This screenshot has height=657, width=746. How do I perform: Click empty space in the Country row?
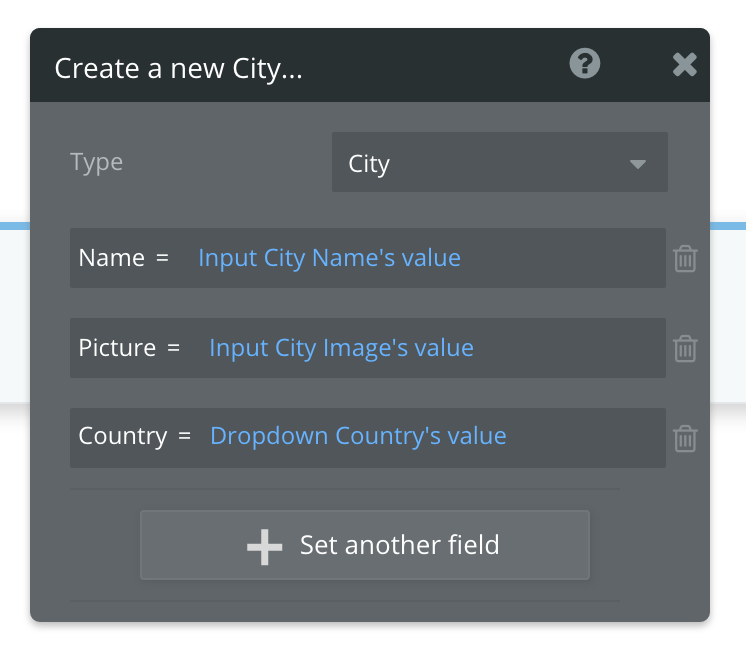pos(585,437)
